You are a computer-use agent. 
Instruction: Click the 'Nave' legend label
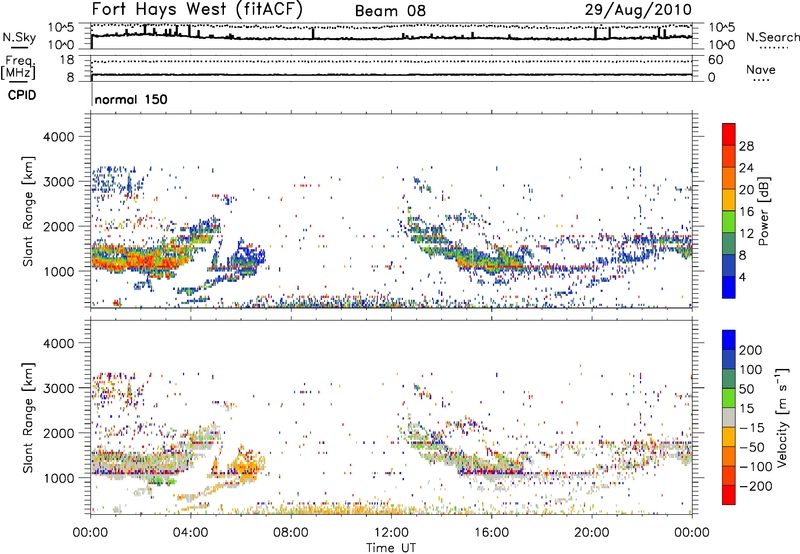coord(760,69)
